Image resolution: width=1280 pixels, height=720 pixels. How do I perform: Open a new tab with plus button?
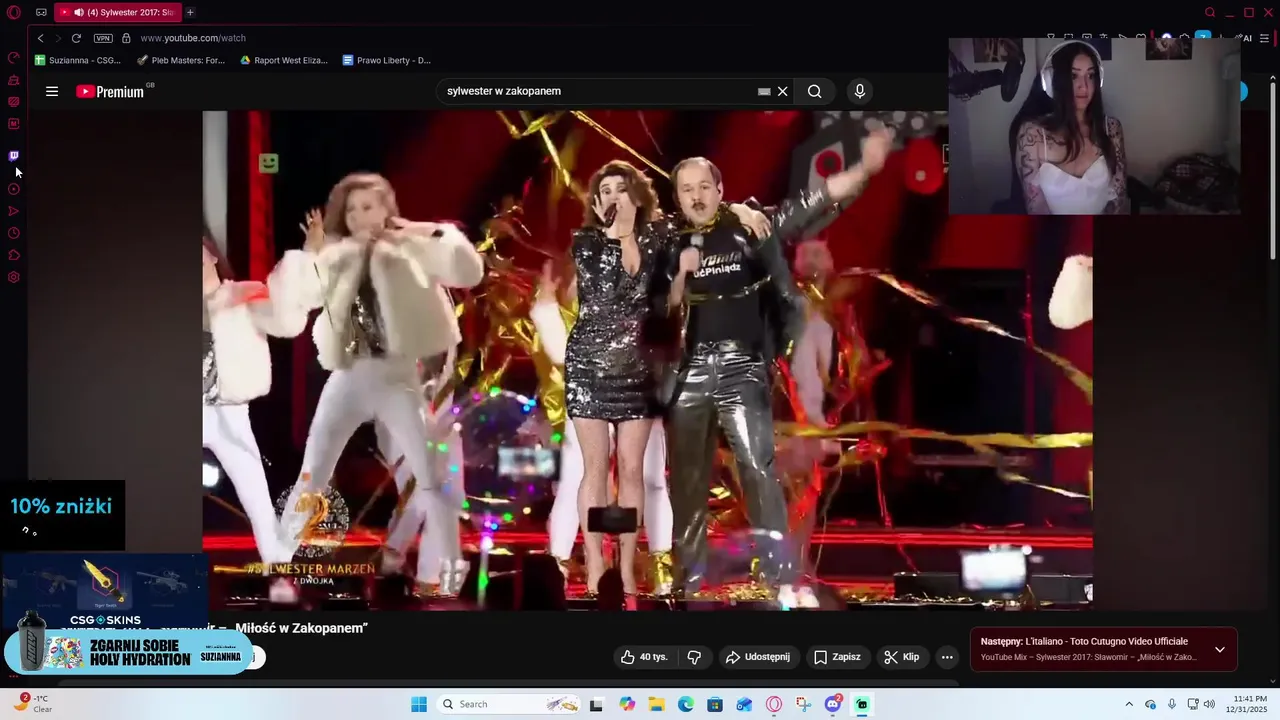[190, 12]
